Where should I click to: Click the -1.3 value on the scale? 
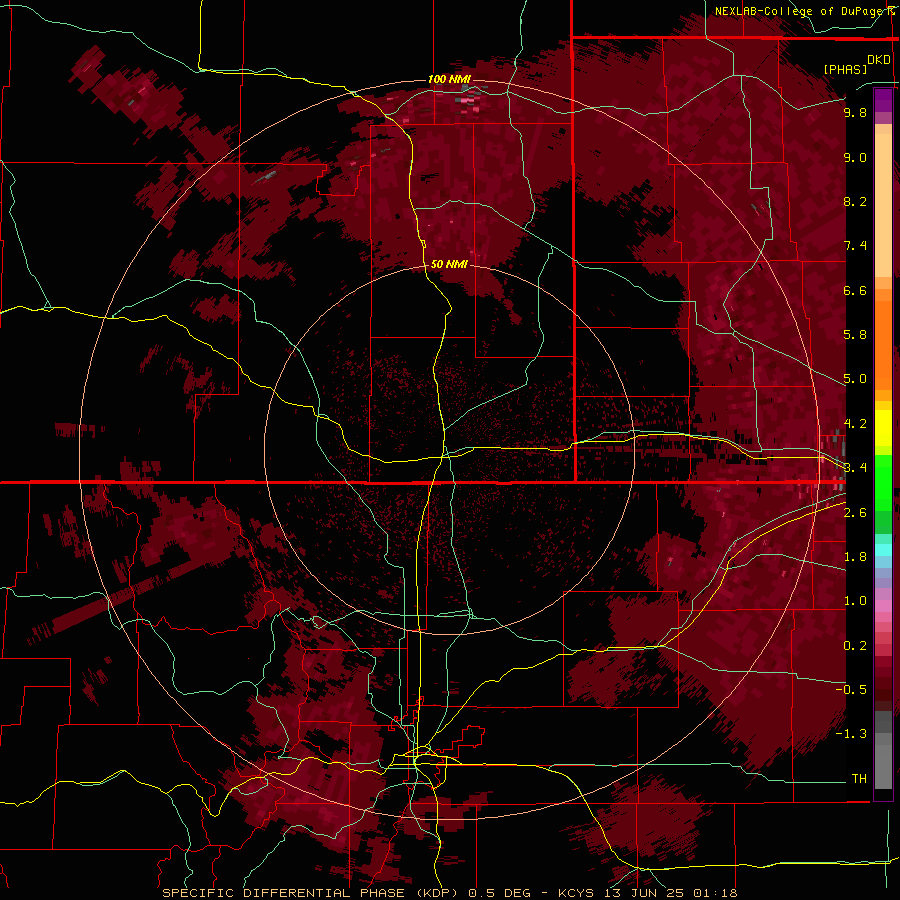tap(851, 734)
